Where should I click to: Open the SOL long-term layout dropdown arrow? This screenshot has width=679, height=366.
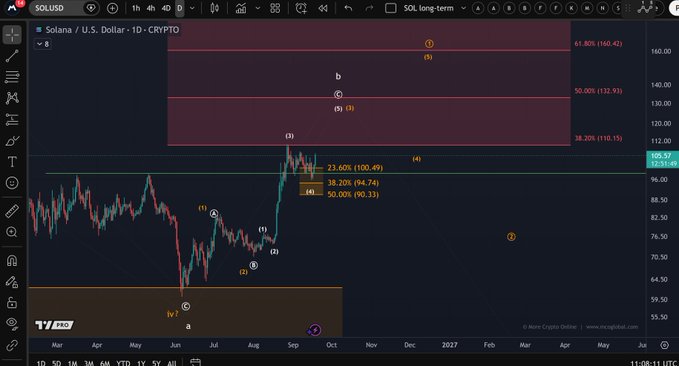click(x=463, y=8)
